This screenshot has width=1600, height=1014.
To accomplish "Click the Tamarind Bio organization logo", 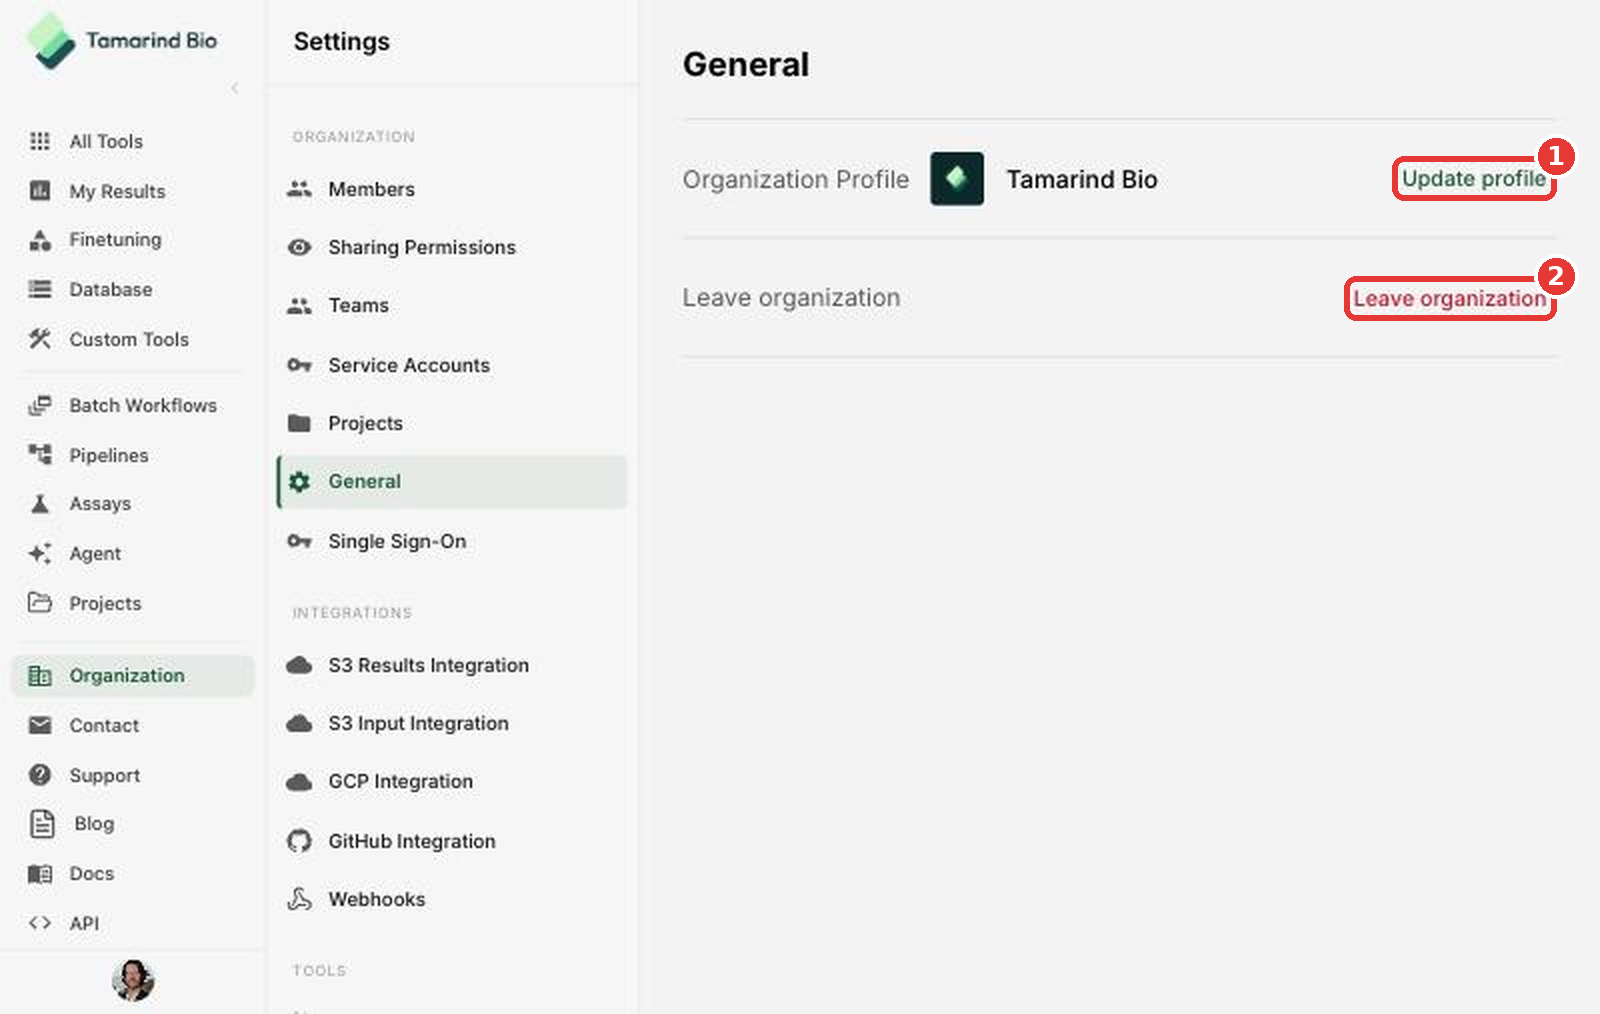I will point(957,179).
